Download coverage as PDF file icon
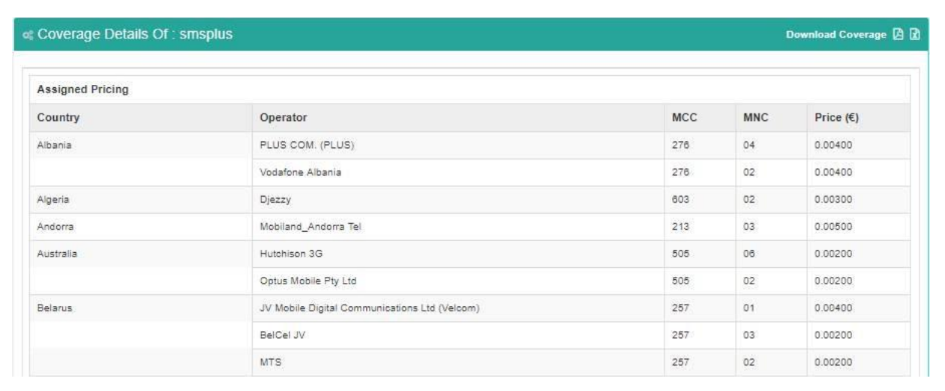 [x=898, y=34]
